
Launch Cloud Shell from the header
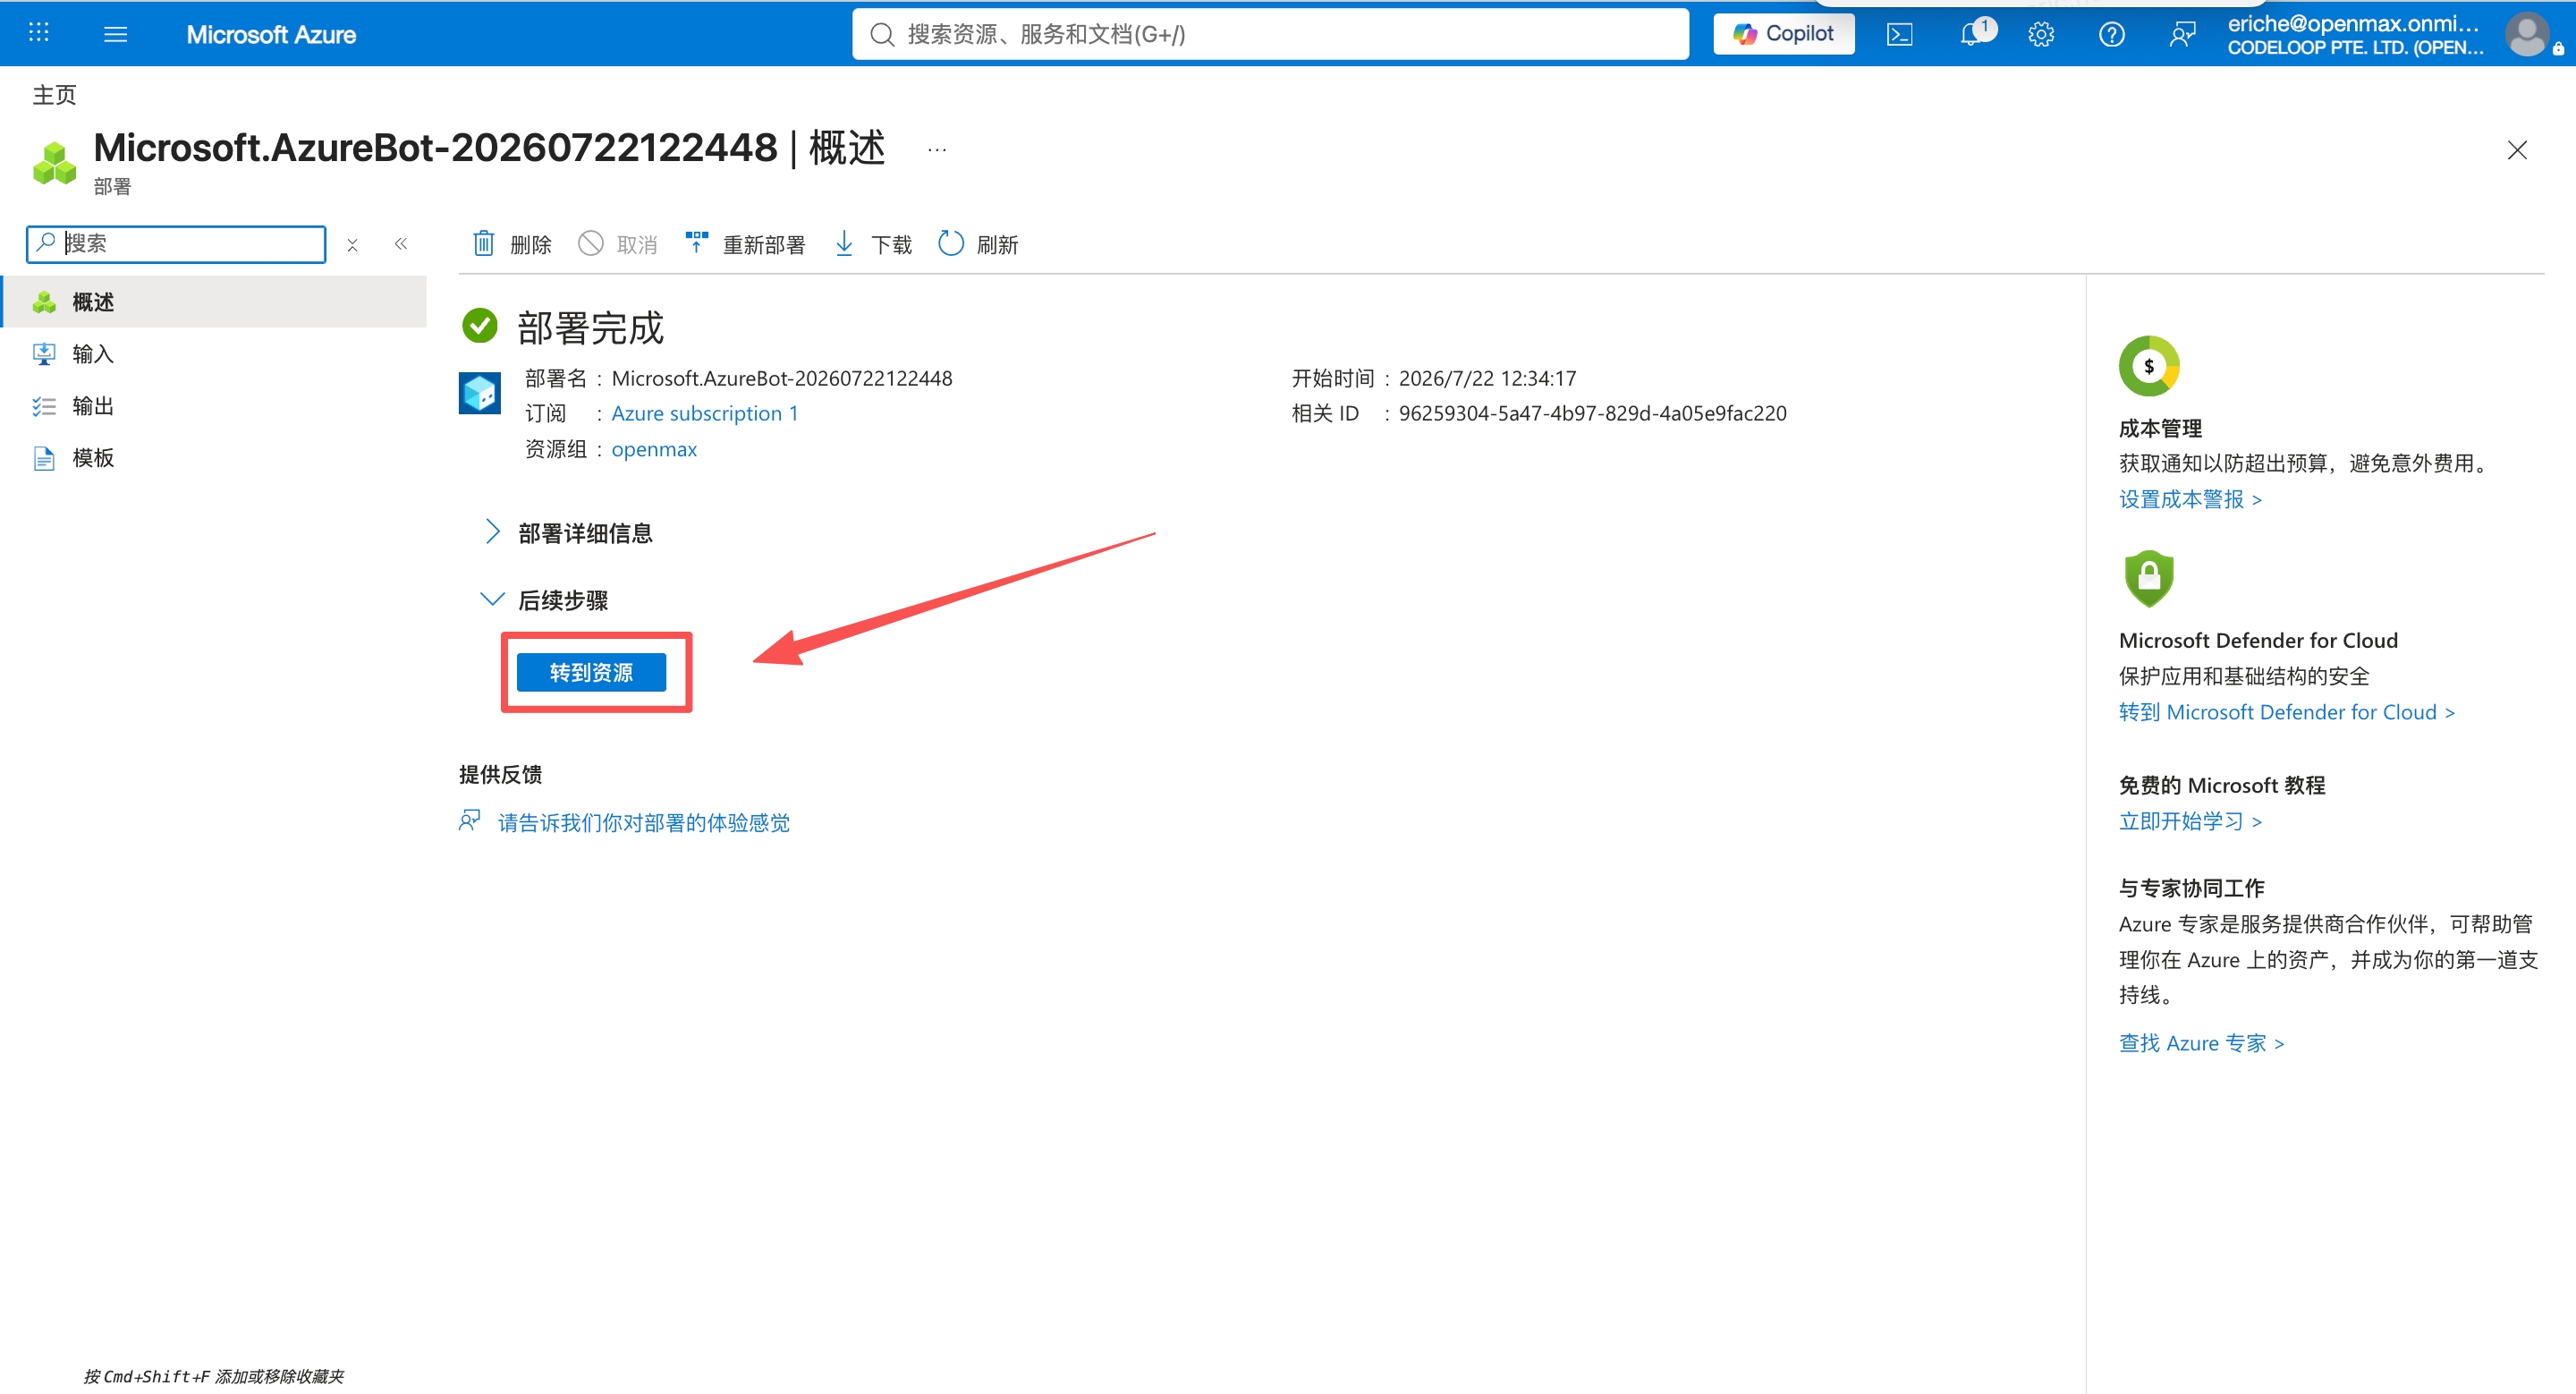(x=1899, y=34)
